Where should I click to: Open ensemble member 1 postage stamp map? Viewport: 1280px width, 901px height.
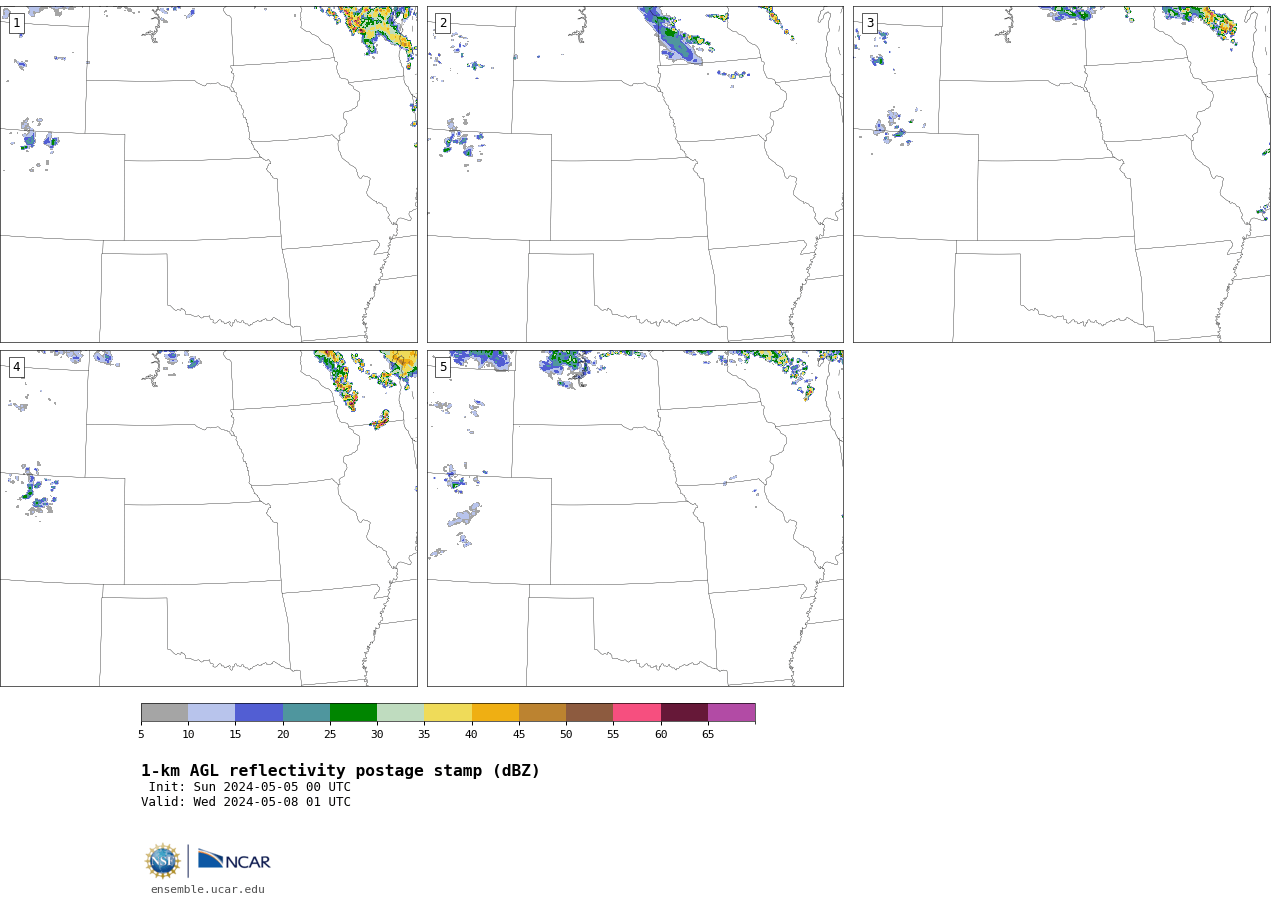208,174
